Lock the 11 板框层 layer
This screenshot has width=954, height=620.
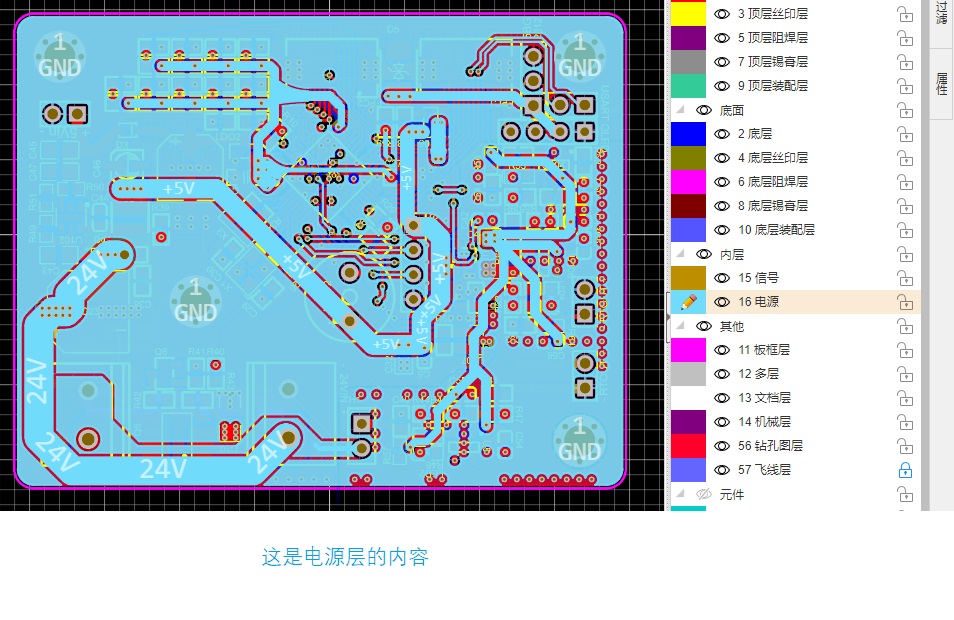pyautogui.click(x=905, y=350)
